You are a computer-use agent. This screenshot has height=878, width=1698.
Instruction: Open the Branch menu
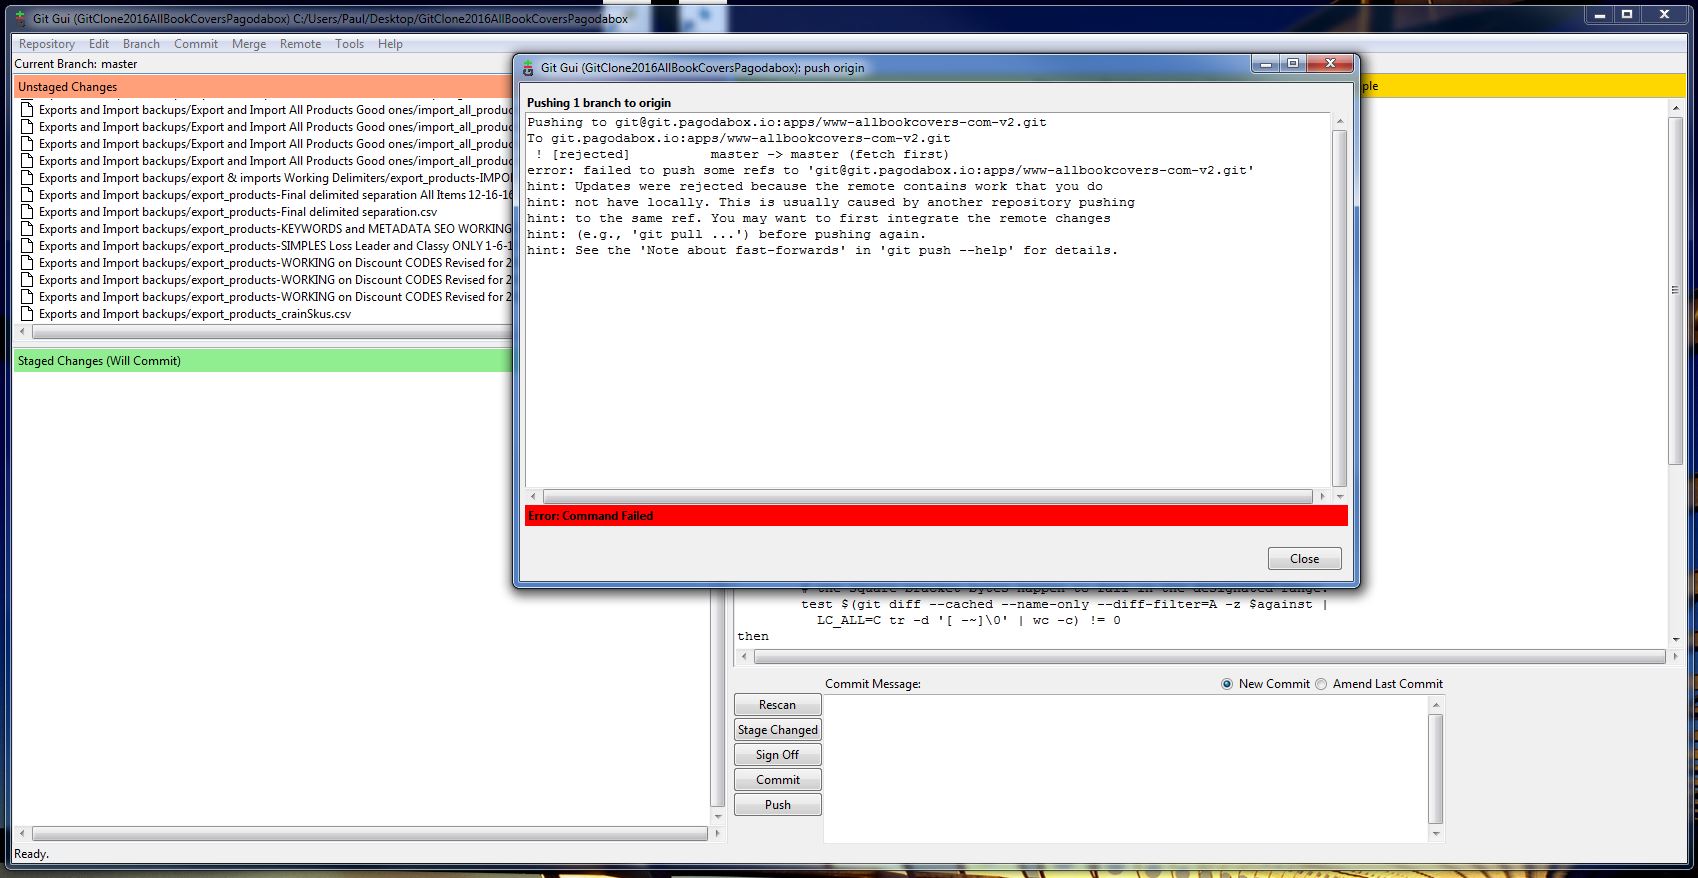tap(141, 44)
